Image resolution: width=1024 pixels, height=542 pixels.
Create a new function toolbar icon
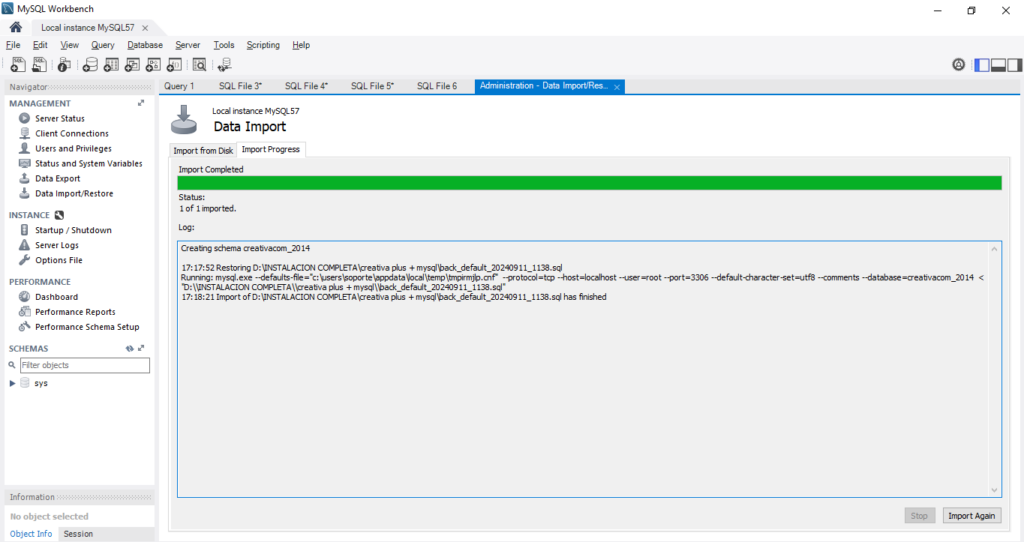coord(174,65)
